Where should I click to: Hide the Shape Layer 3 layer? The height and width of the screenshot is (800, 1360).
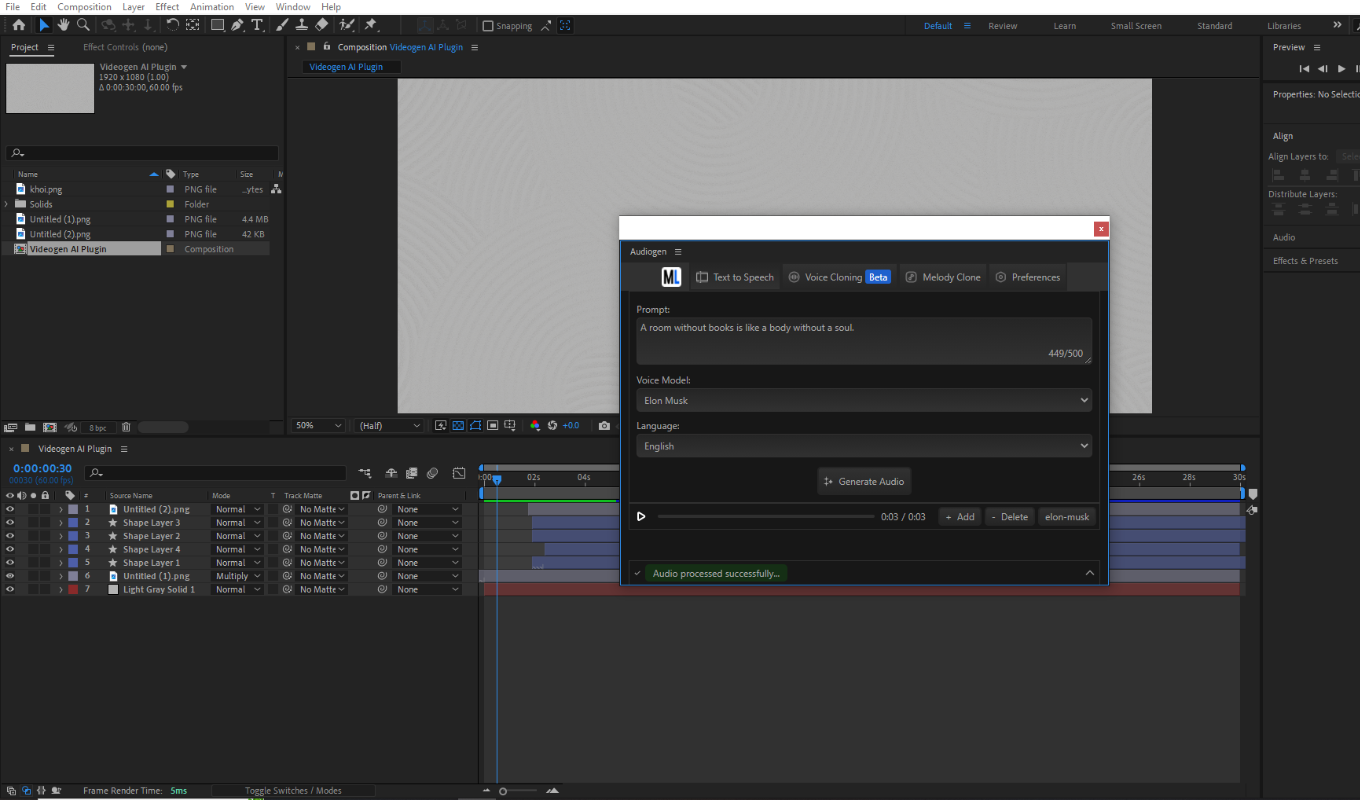(10, 523)
